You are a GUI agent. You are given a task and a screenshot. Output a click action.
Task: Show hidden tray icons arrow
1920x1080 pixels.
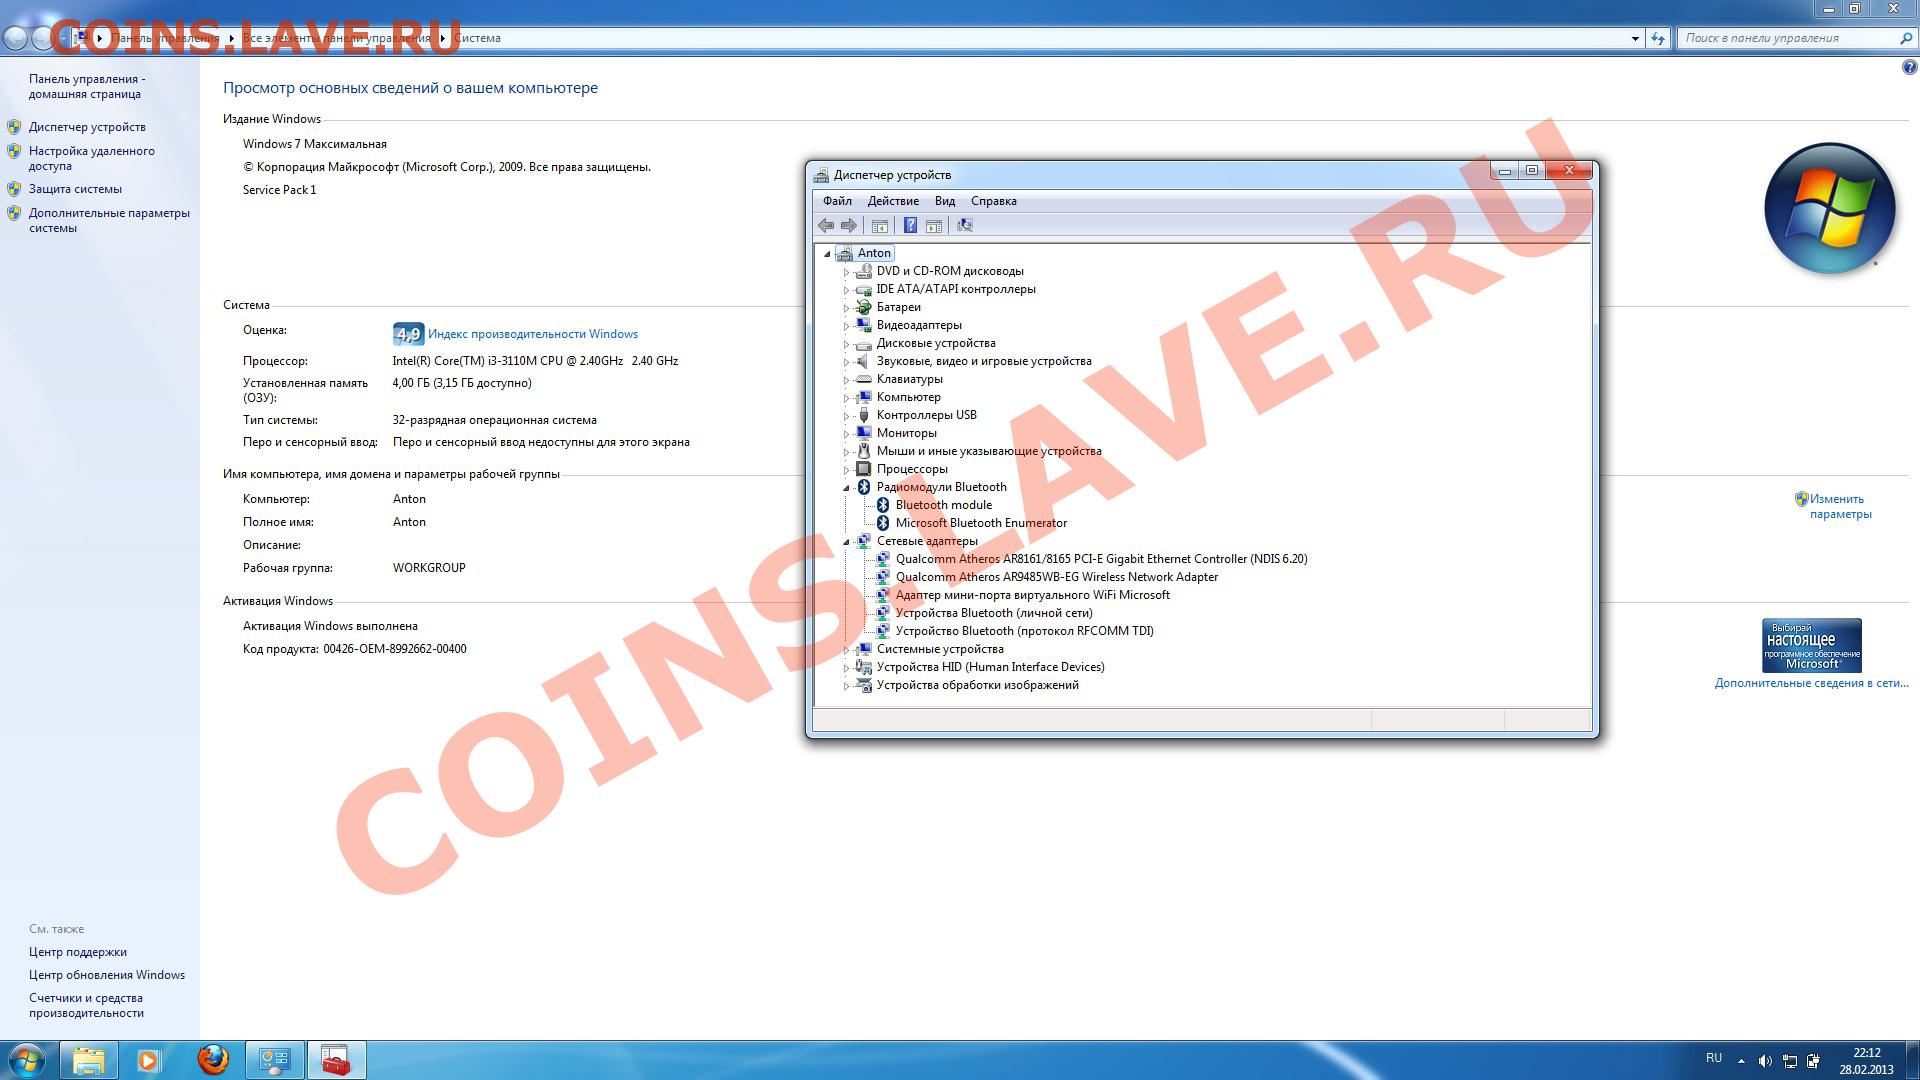(1741, 1061)
